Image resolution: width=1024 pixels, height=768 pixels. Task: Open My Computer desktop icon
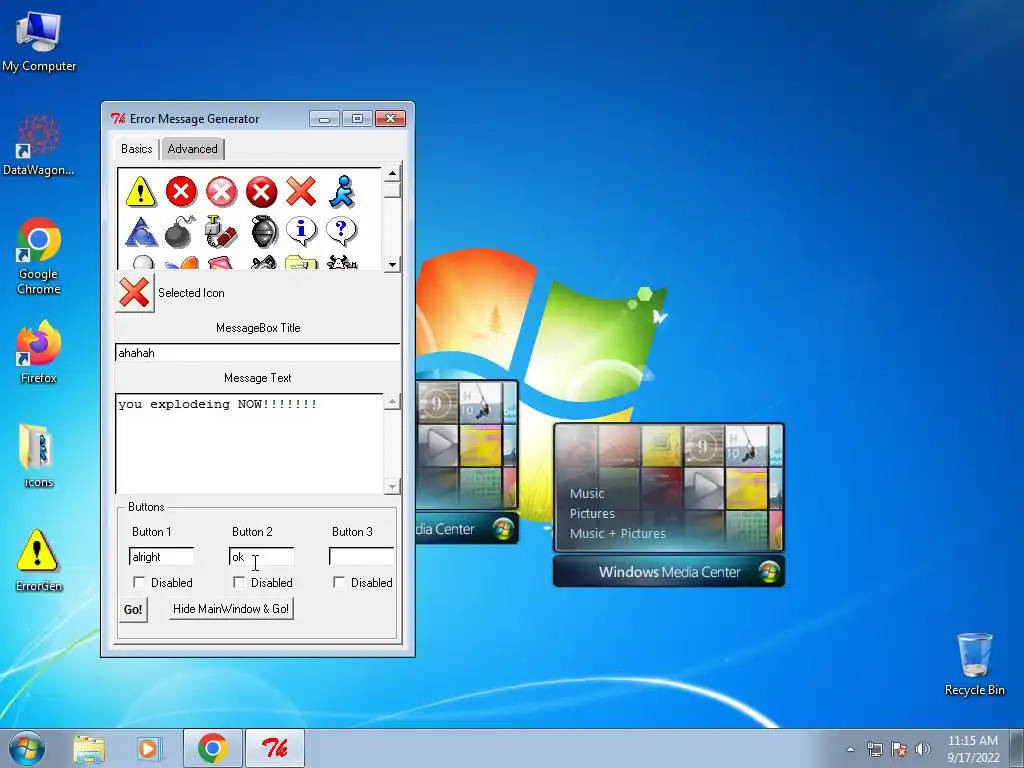pyautogui.click(x=39, y=42)
